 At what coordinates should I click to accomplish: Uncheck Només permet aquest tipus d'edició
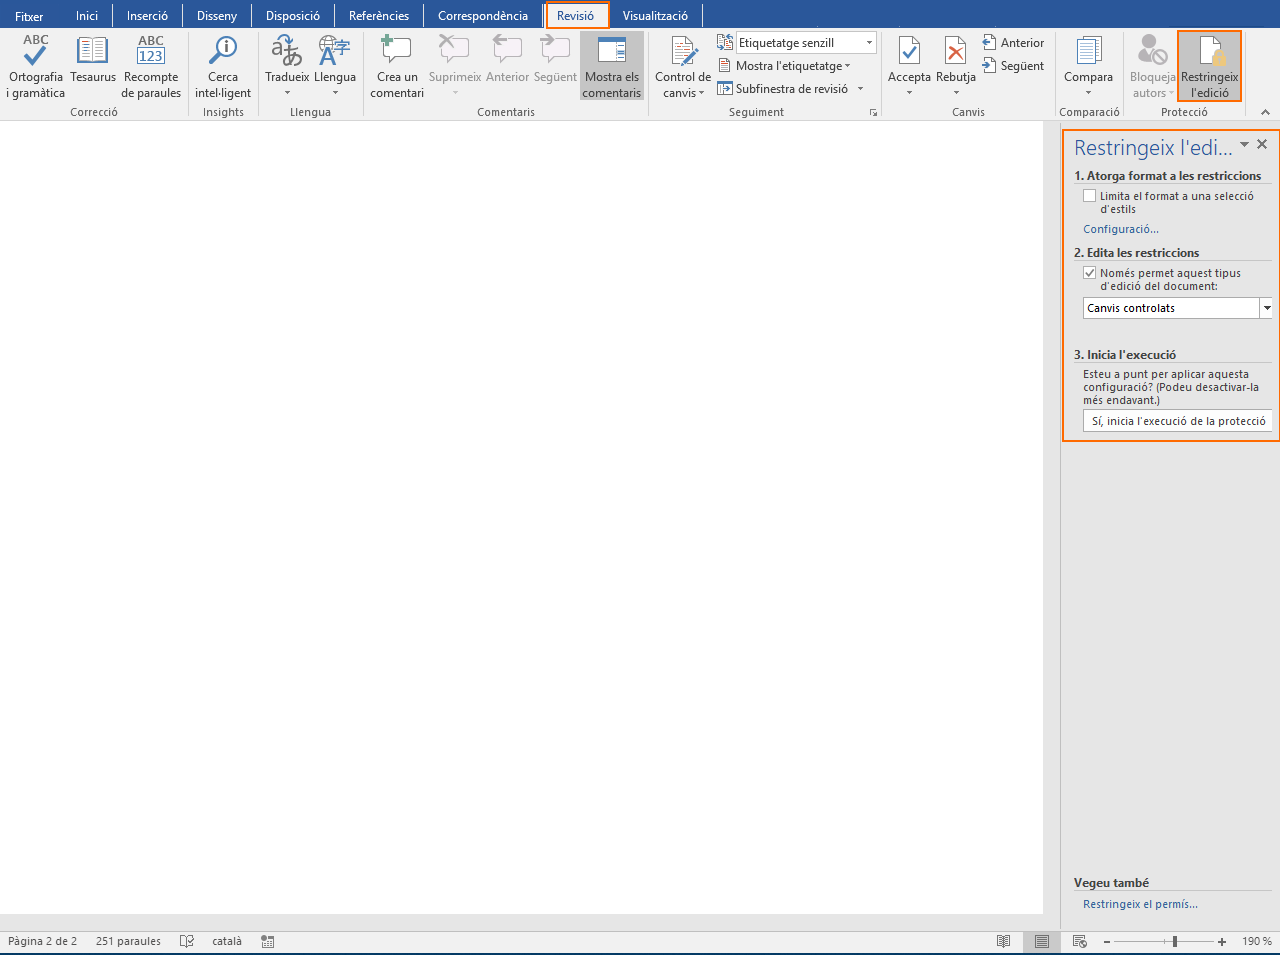[x=1090, y=273]
